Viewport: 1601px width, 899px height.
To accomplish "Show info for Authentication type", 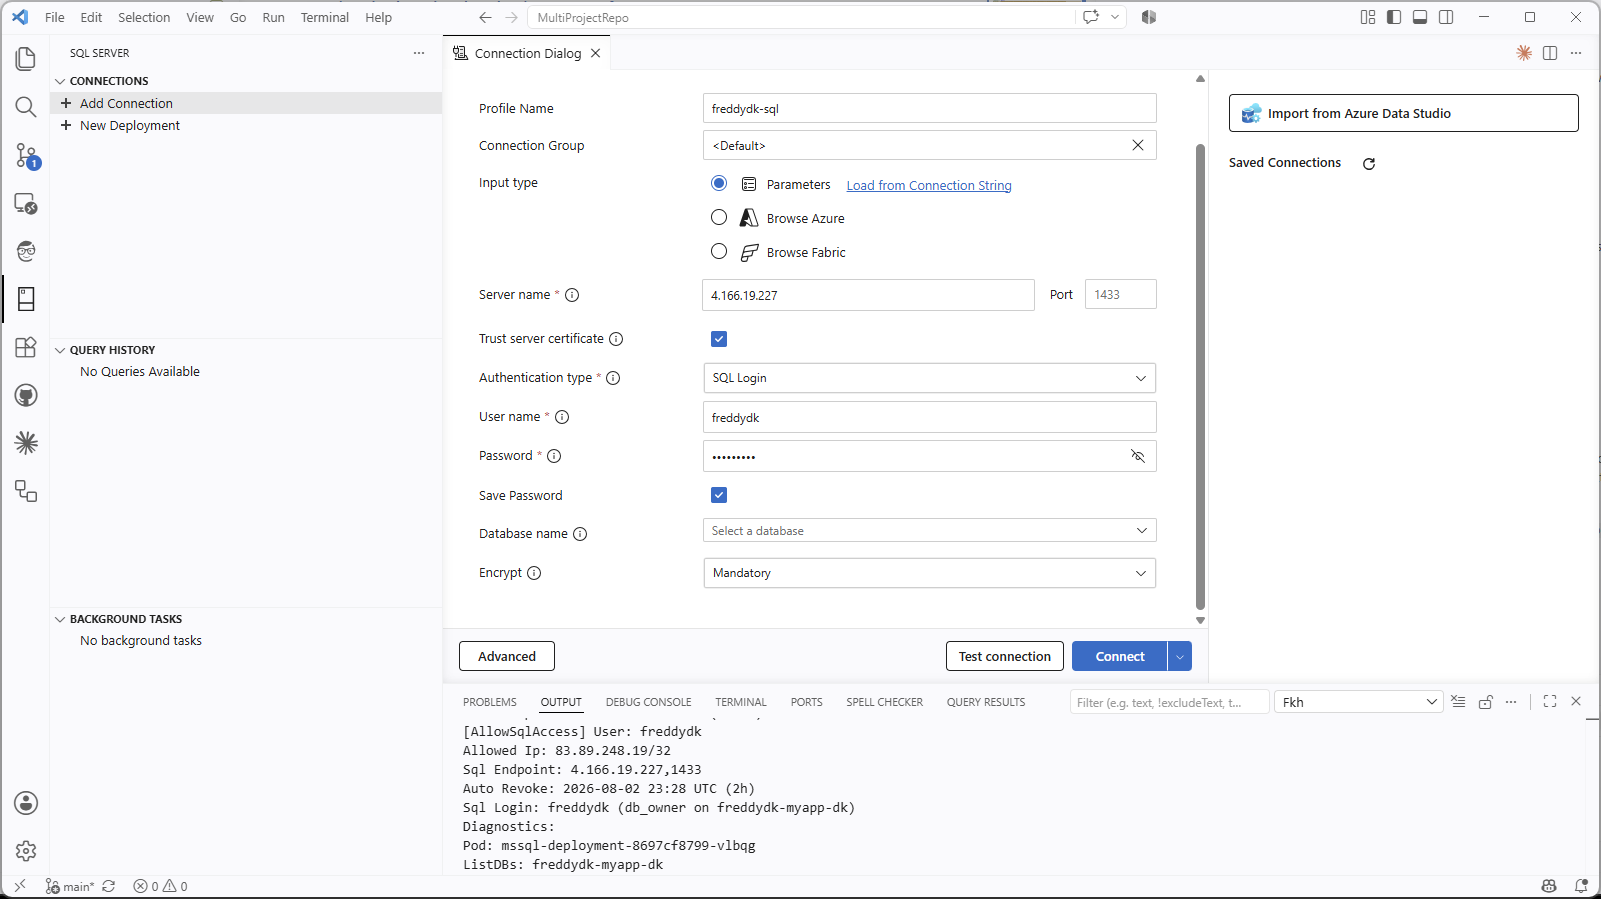I will (613, 378).
